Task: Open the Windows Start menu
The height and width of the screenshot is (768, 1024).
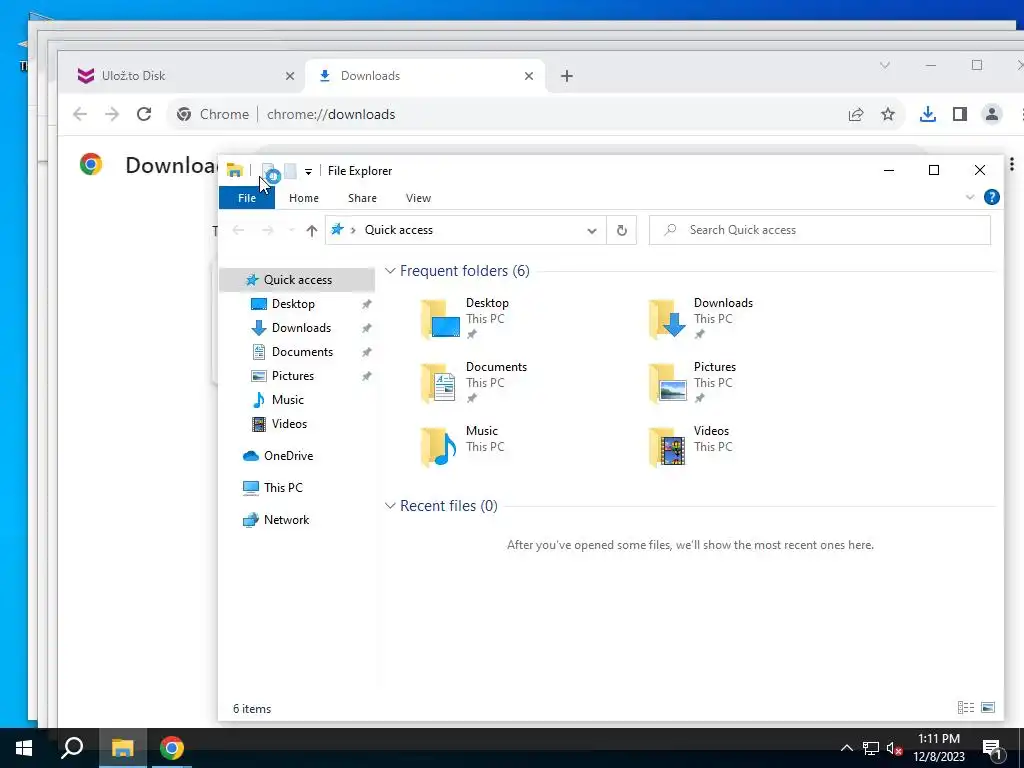Action: click(24, 748)
